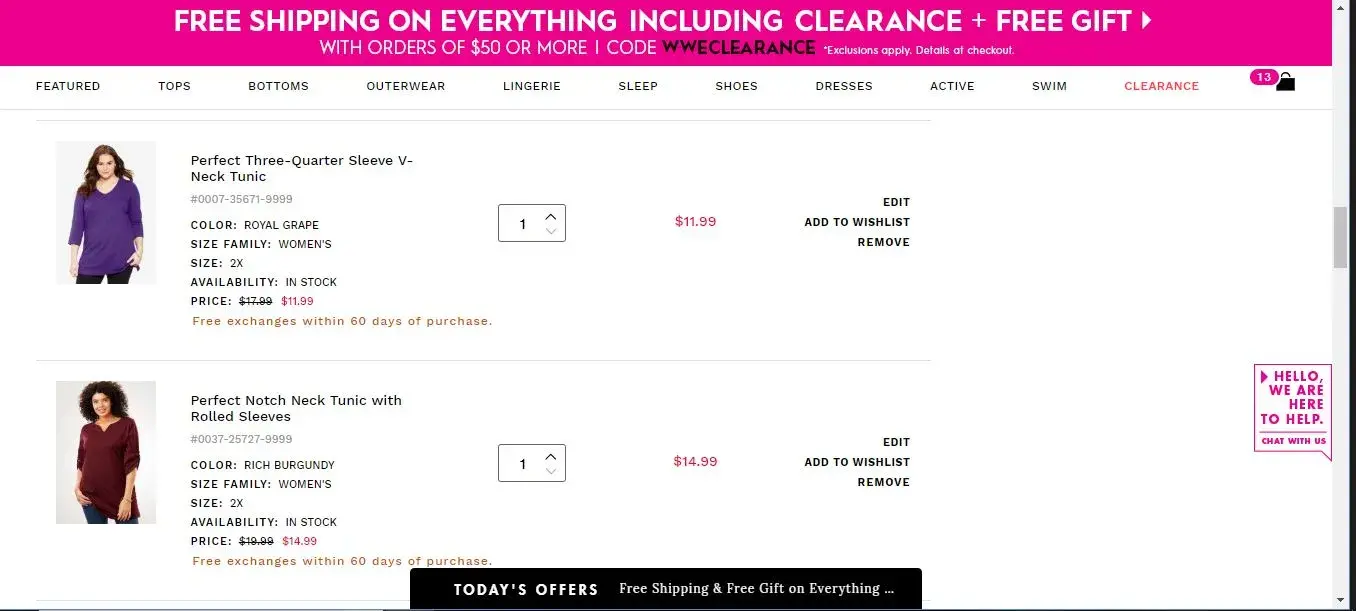The height and width of the screenshot is (611, 1356).
Task: Increase quantity of Royal Grape tunic
Action: 551,215
